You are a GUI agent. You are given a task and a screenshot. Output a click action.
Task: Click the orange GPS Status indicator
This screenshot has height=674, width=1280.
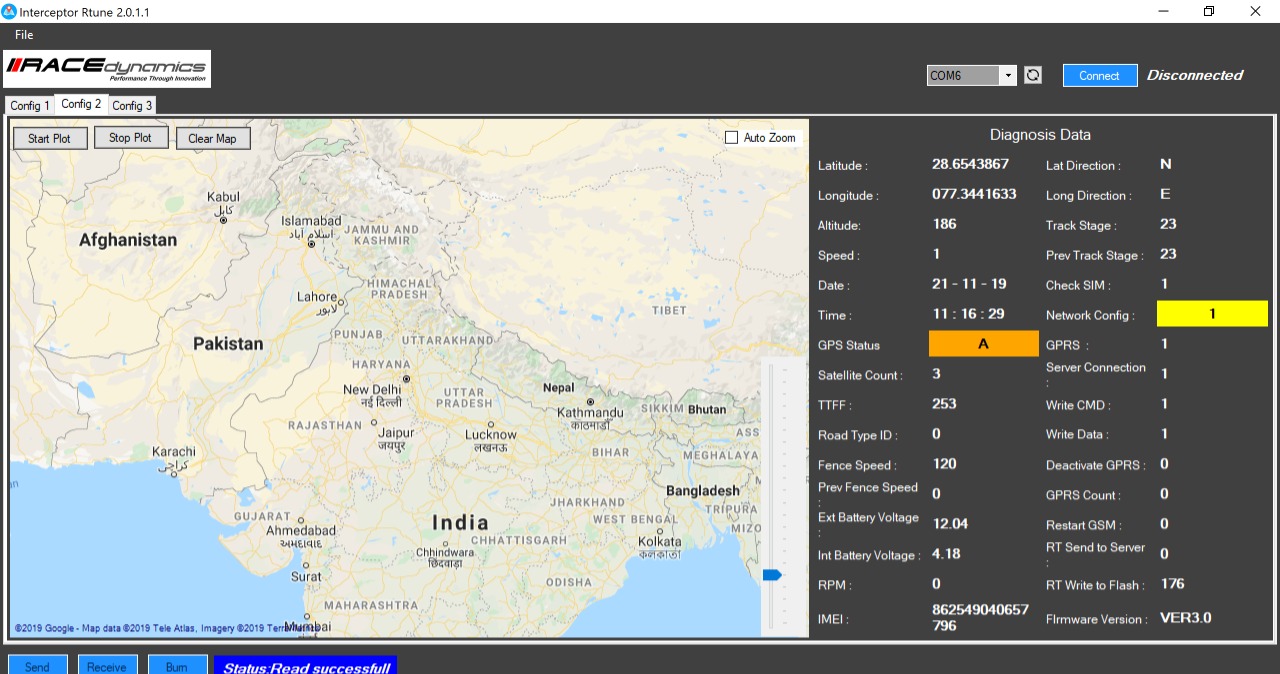coord(984,344)
